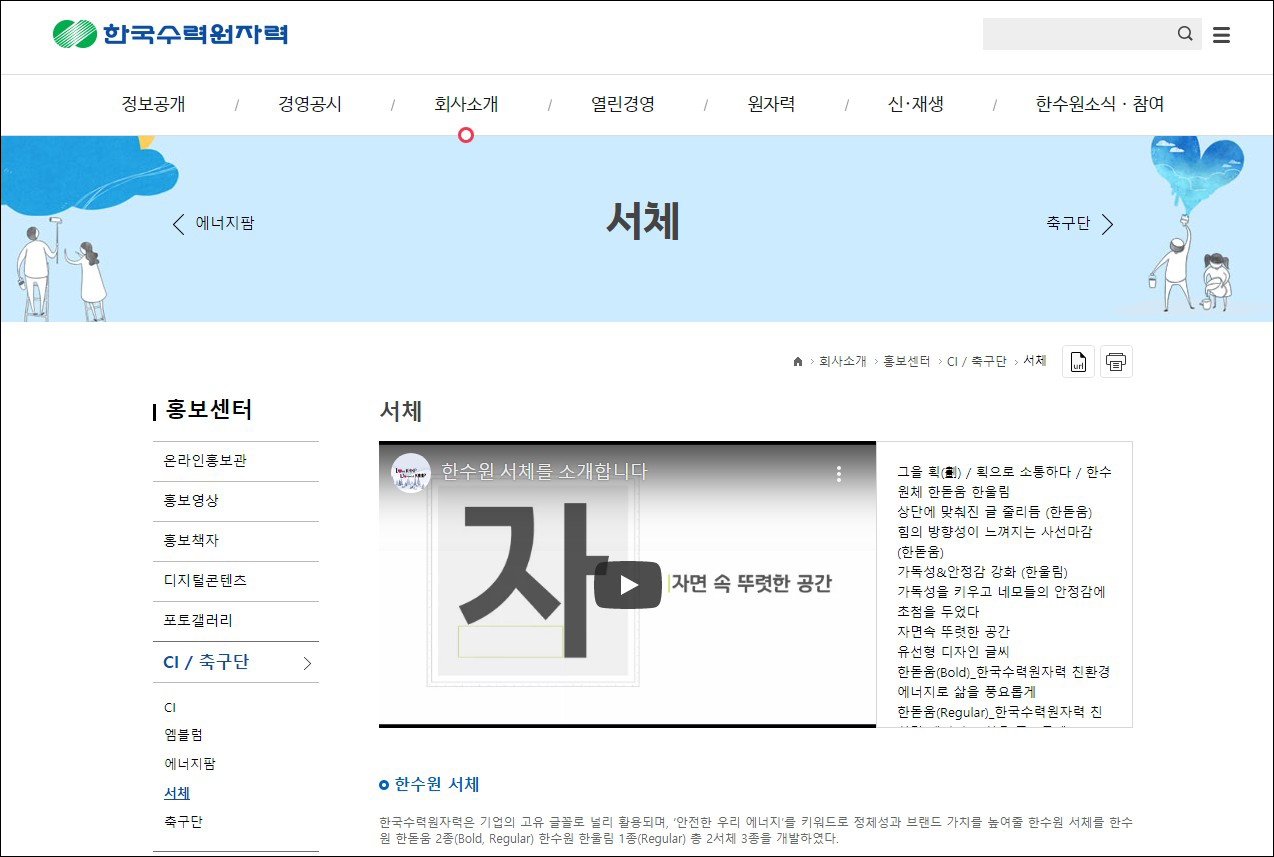Select 홍보책자 in sidebar
Image resolution: width=1274 pixels, height=857 pixels.
pyautogui.click(x=236, y=541)
